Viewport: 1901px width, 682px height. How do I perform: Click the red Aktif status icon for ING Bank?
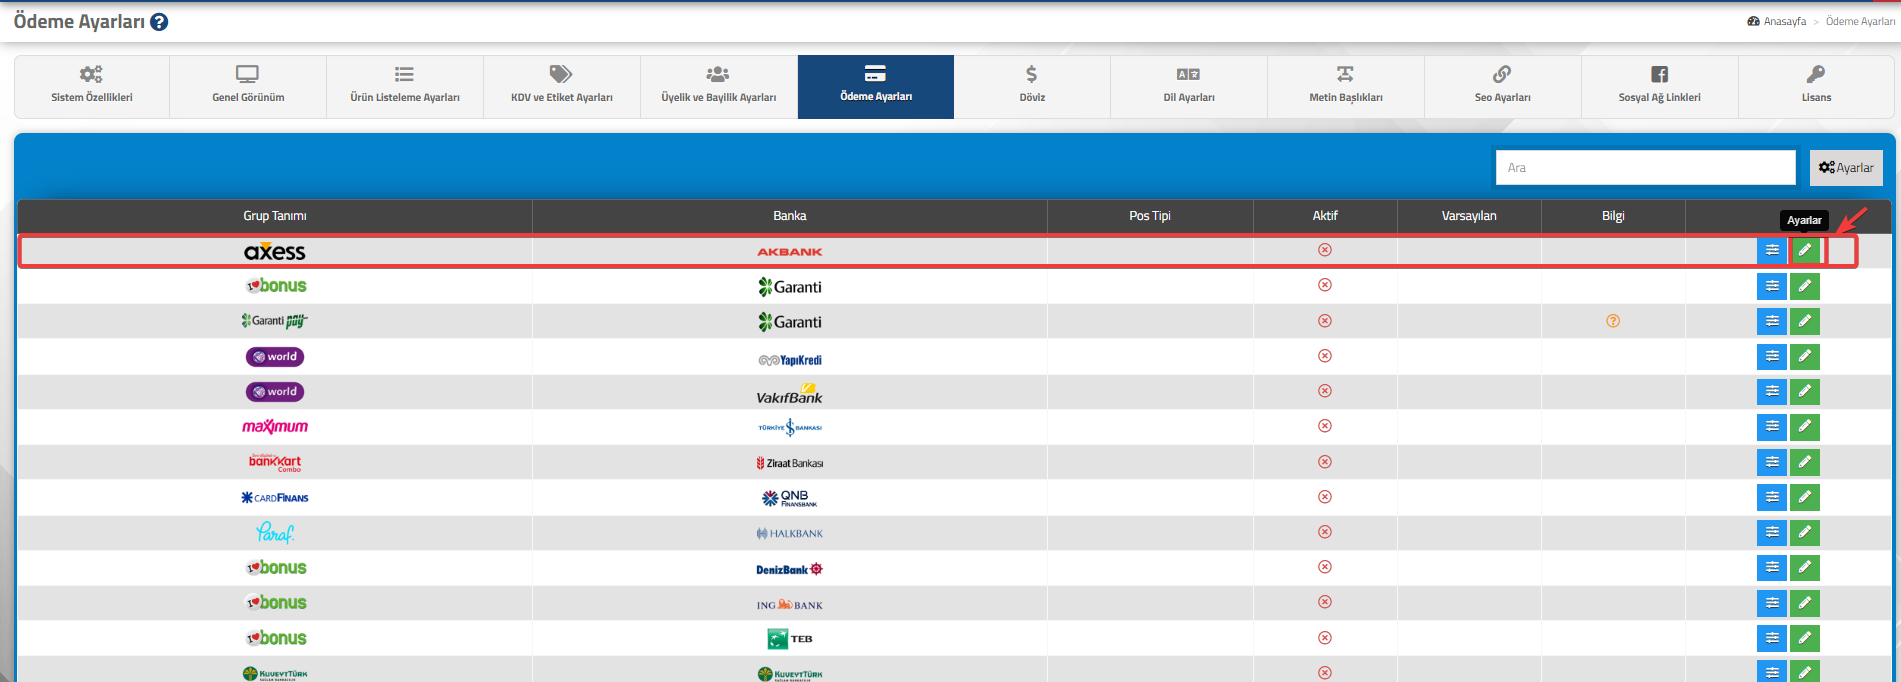[1325, 602]
